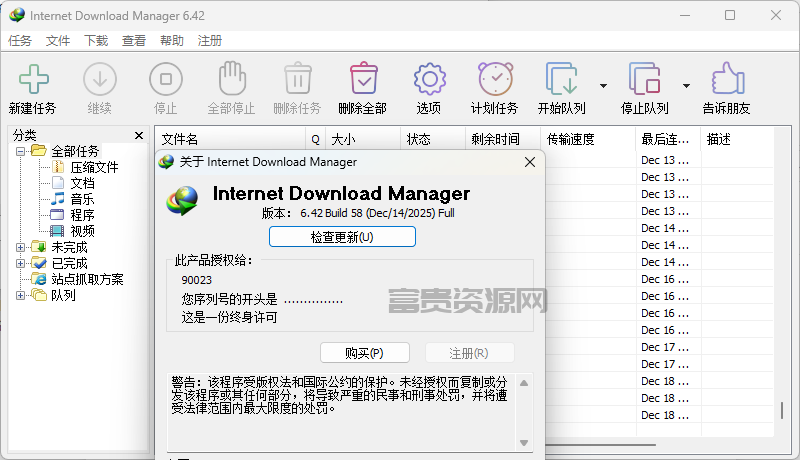800x460 pixels.
Task: Click the 删除全部 (delete all) icon
Action: 364,79
